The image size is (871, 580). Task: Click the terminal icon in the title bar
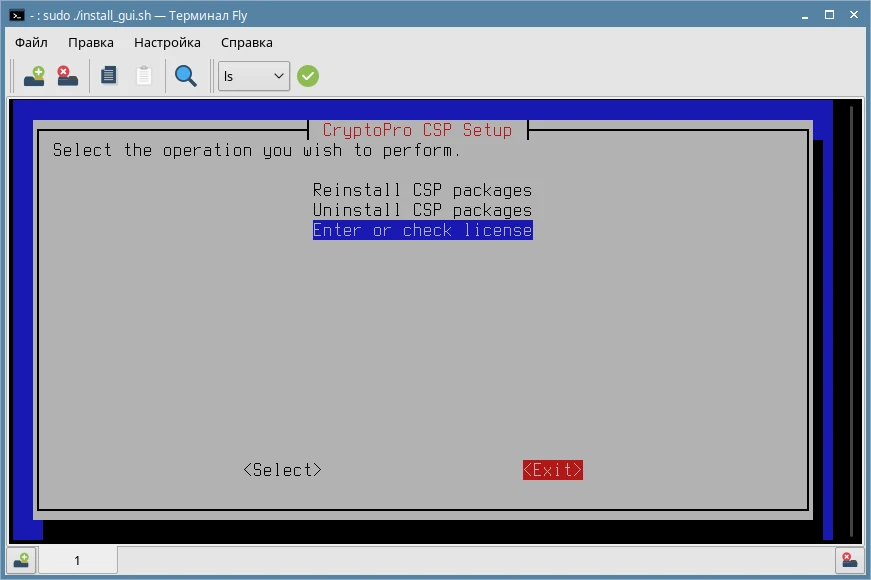pos(17,15)
